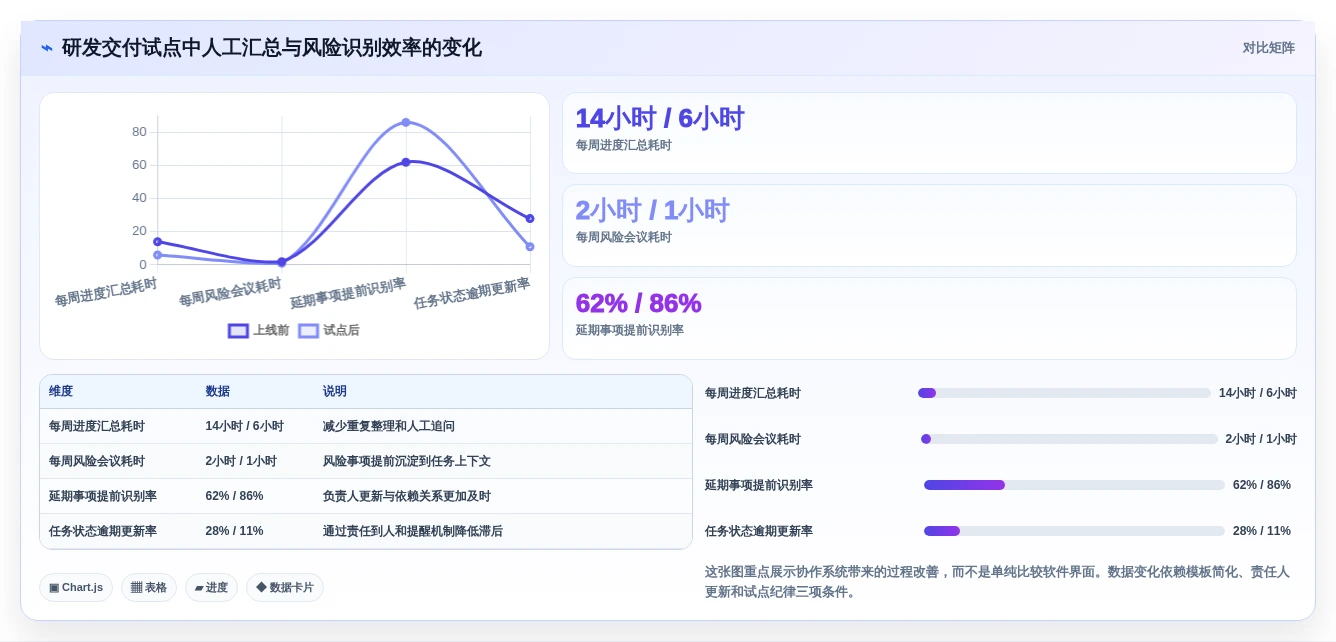Click the 数据卡片 tag chip
The width and height of the screenshot is (1336, 642).
pyautogui.click(x=285, y=588)
